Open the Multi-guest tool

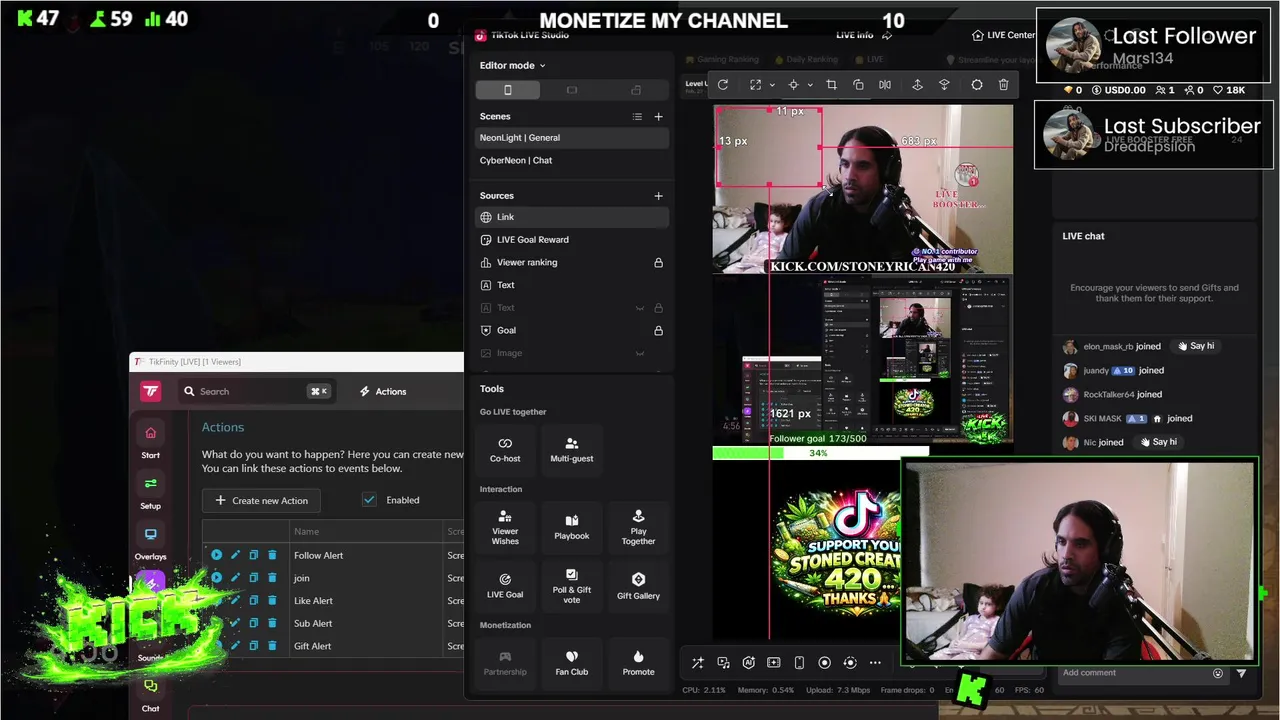(572, 449)
